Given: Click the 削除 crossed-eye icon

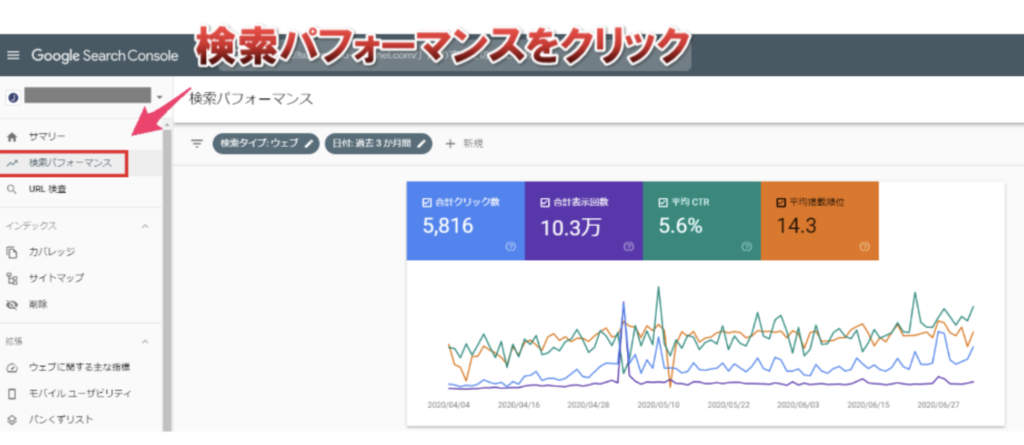Looking at the screenshot, I should pos(12,305).
